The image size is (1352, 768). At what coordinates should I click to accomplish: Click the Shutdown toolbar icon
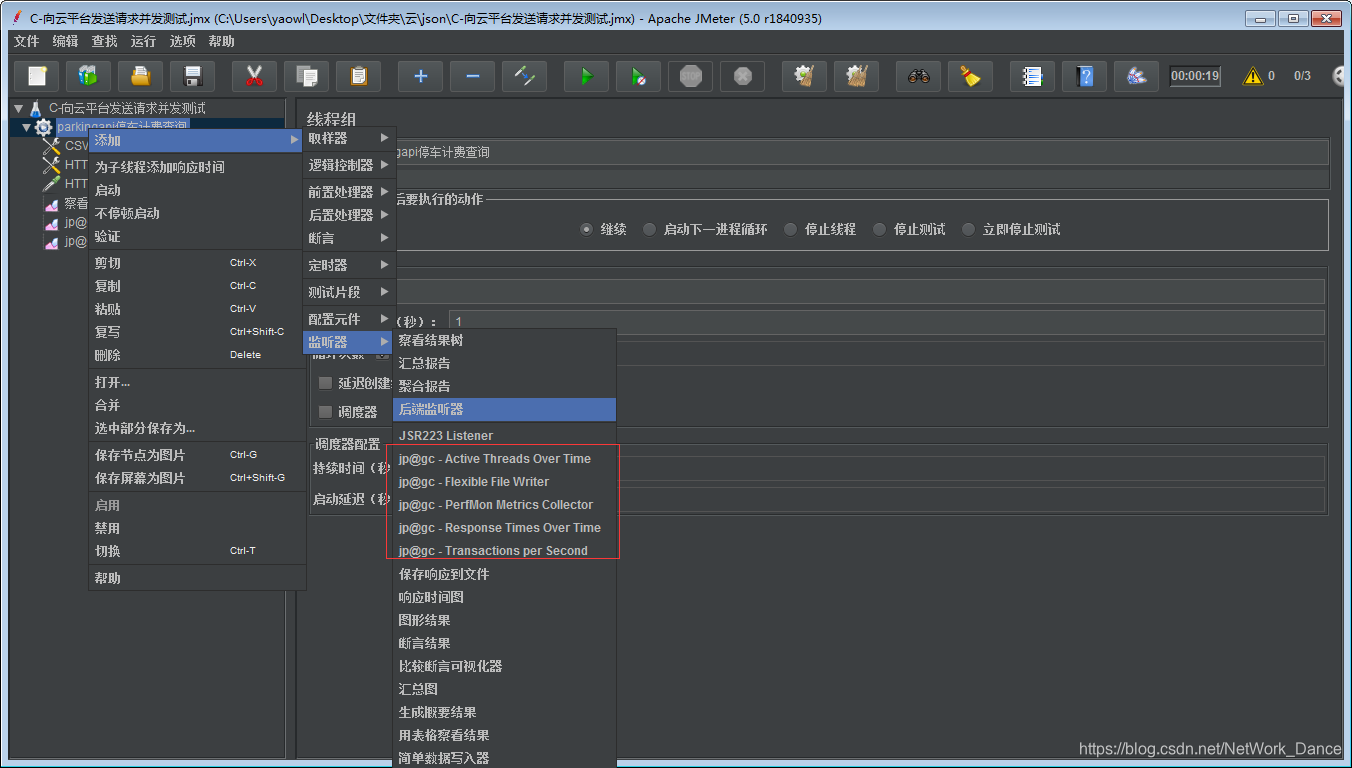point(743,76)
